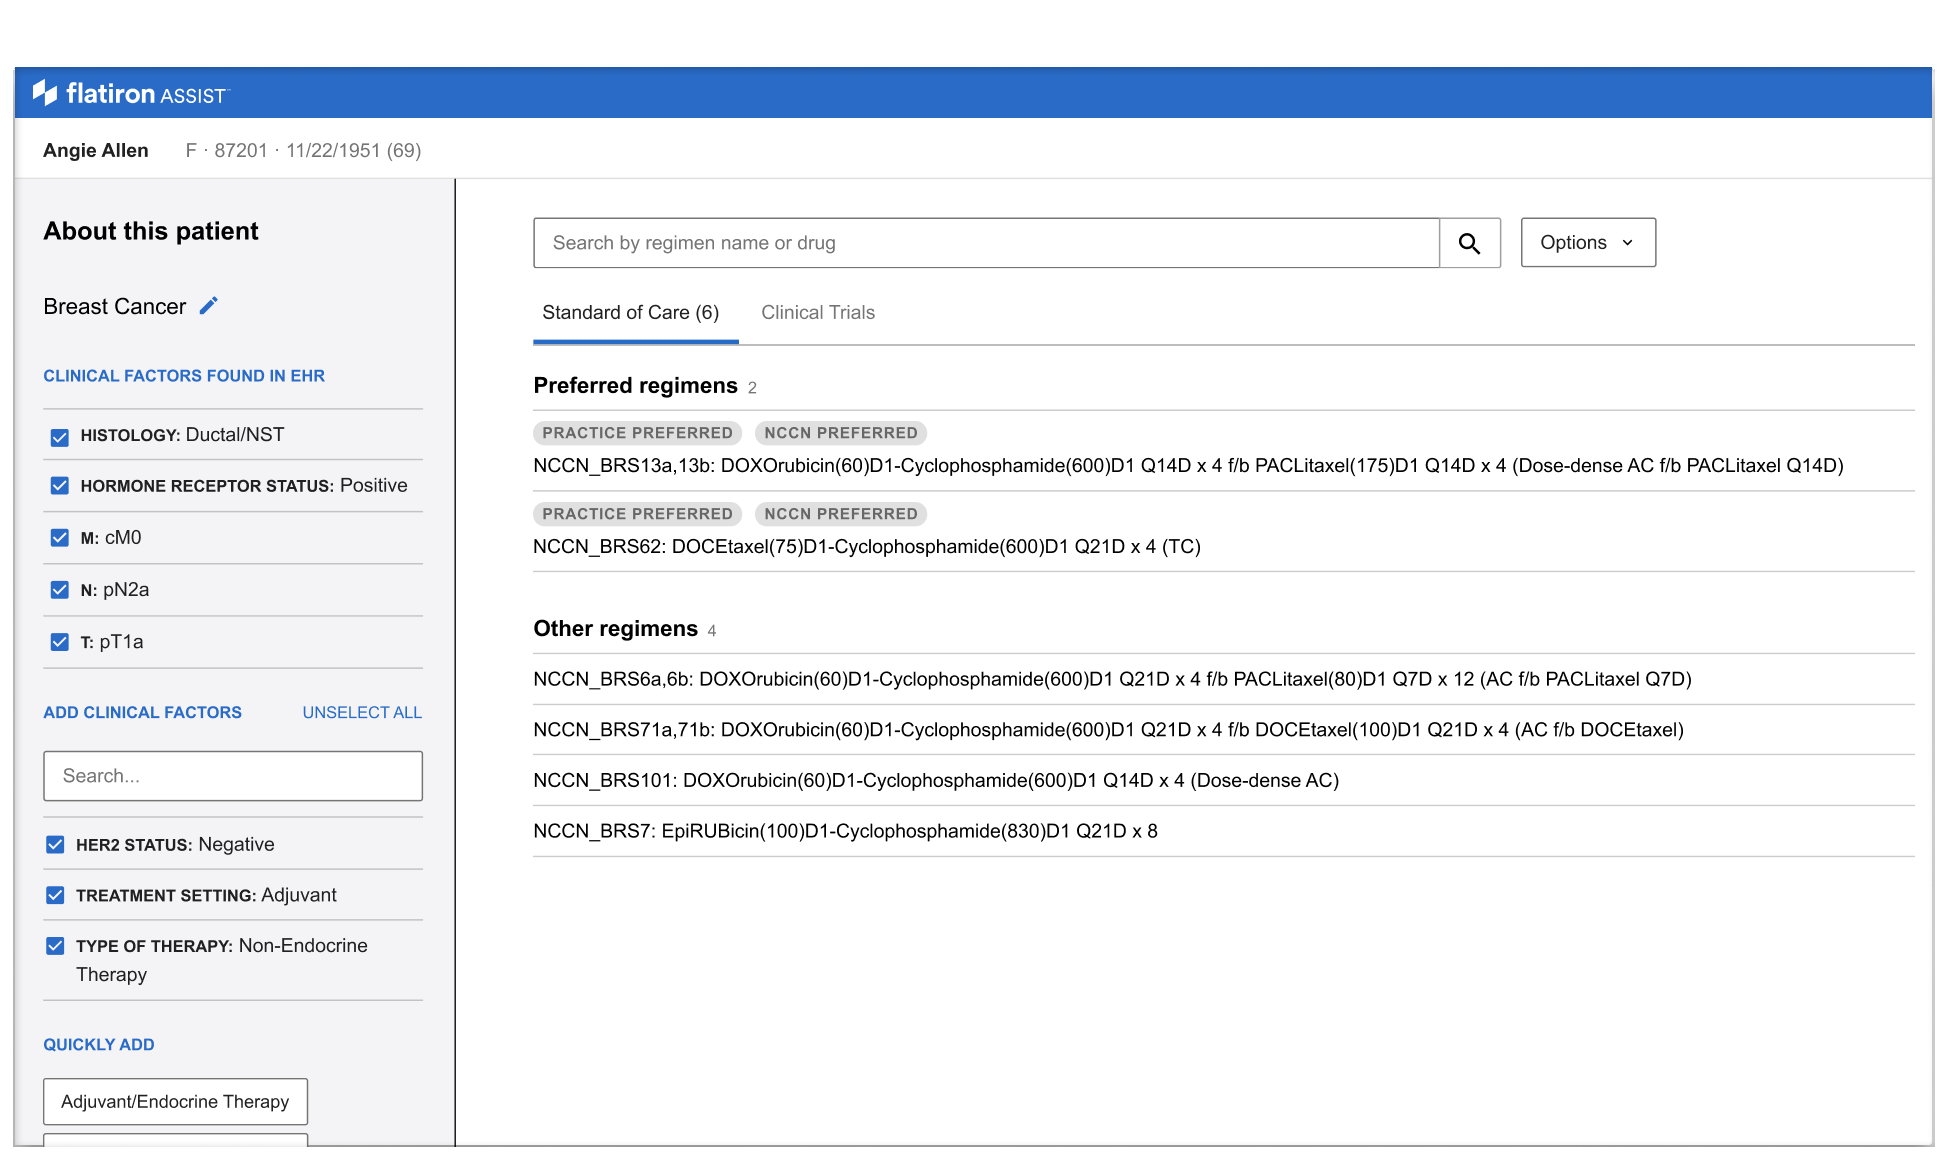Click Adjuvant/Endocrine Therapy quick add button

point(175,1101)
